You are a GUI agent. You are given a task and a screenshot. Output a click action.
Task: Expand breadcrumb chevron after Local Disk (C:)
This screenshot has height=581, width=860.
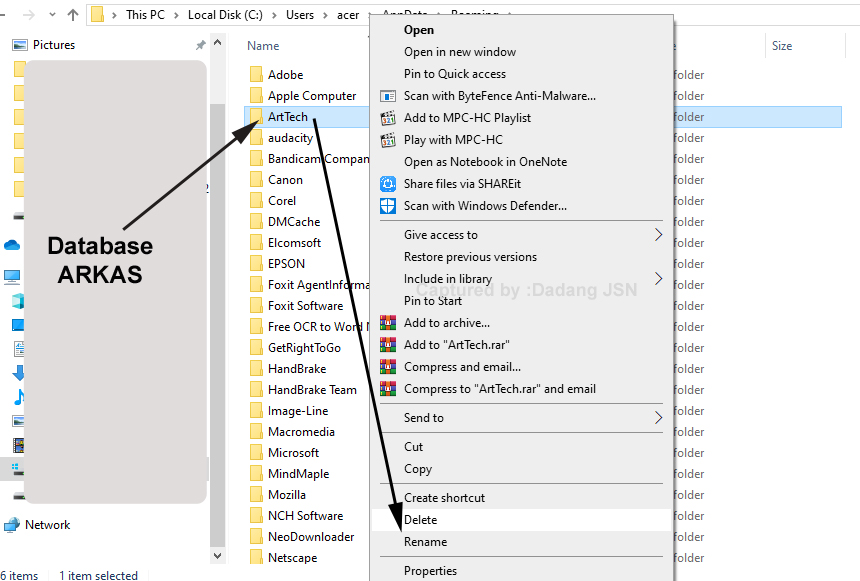click(x=274, y=15)
